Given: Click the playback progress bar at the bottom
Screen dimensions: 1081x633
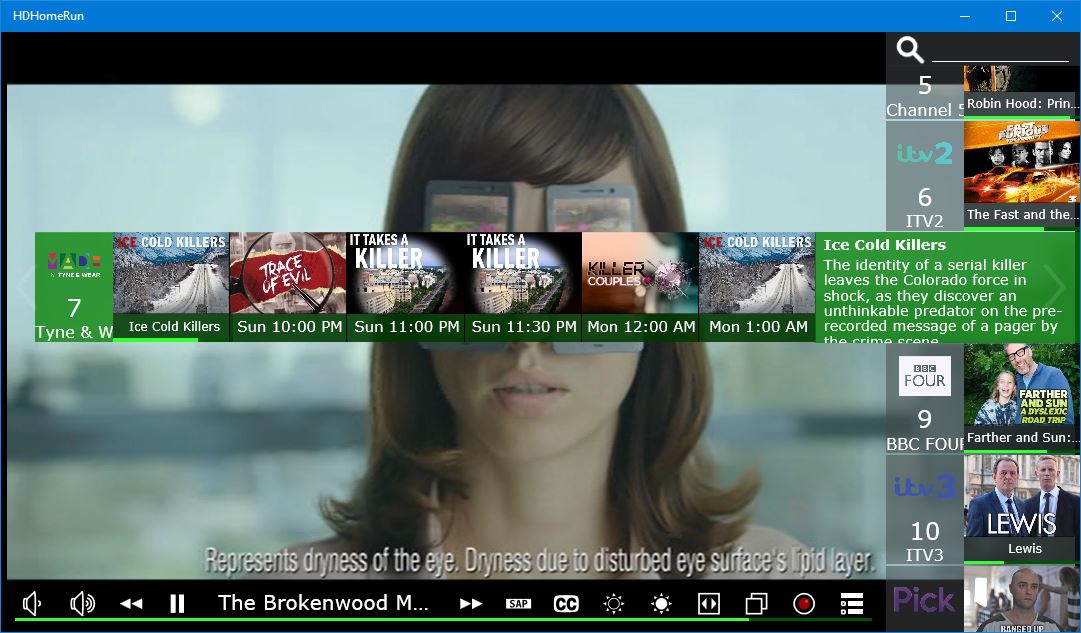Looking at the screenshot, I should coord(440,620).
